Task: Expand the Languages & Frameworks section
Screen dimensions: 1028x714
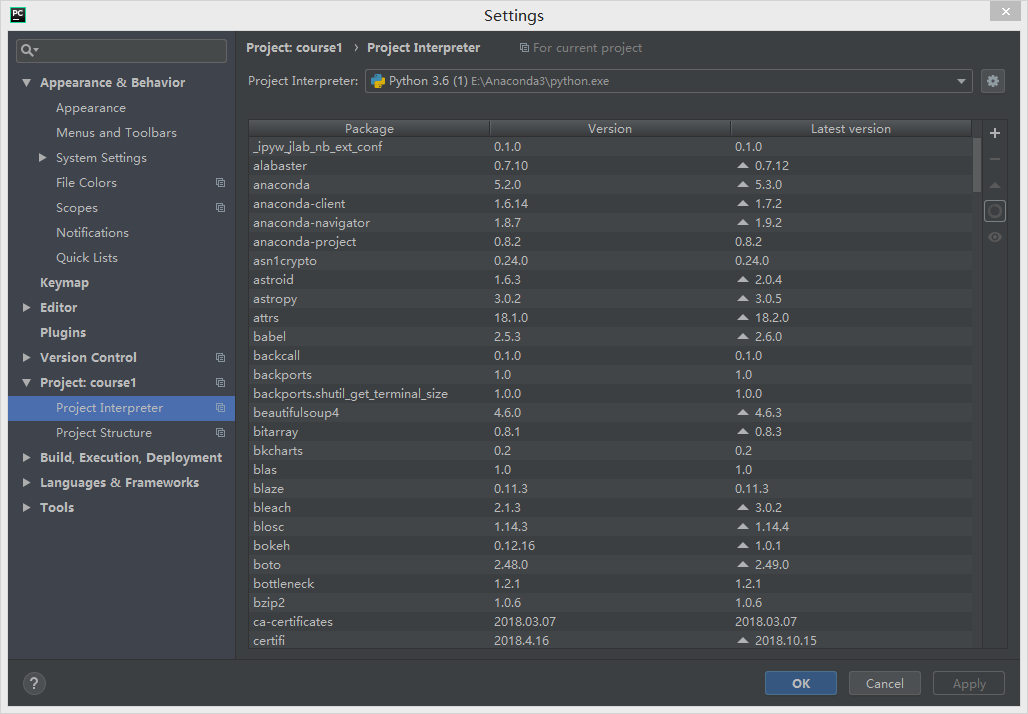Action: tap(27, 483)
